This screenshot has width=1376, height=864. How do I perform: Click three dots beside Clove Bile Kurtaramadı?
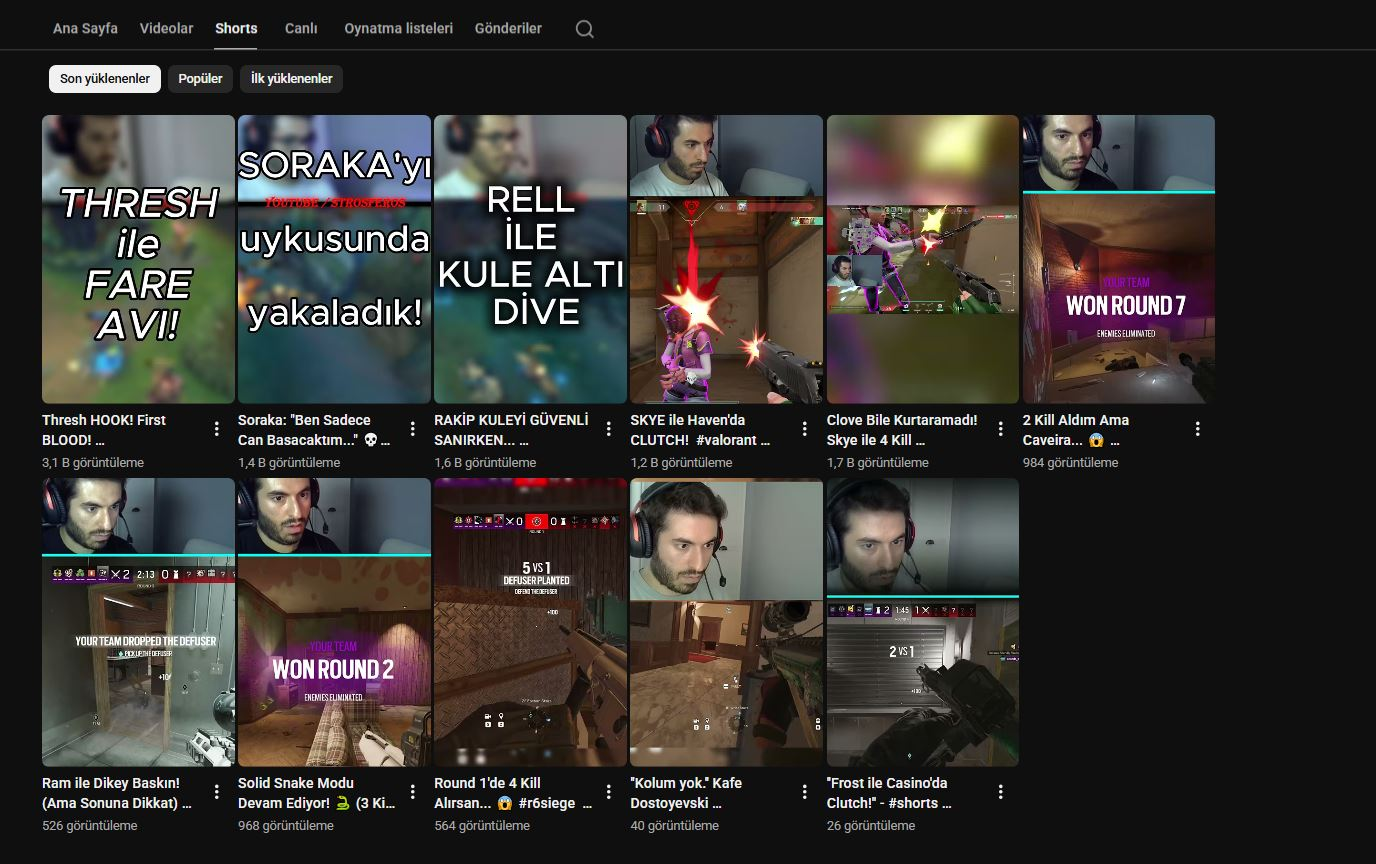[x=1001, y=429]
